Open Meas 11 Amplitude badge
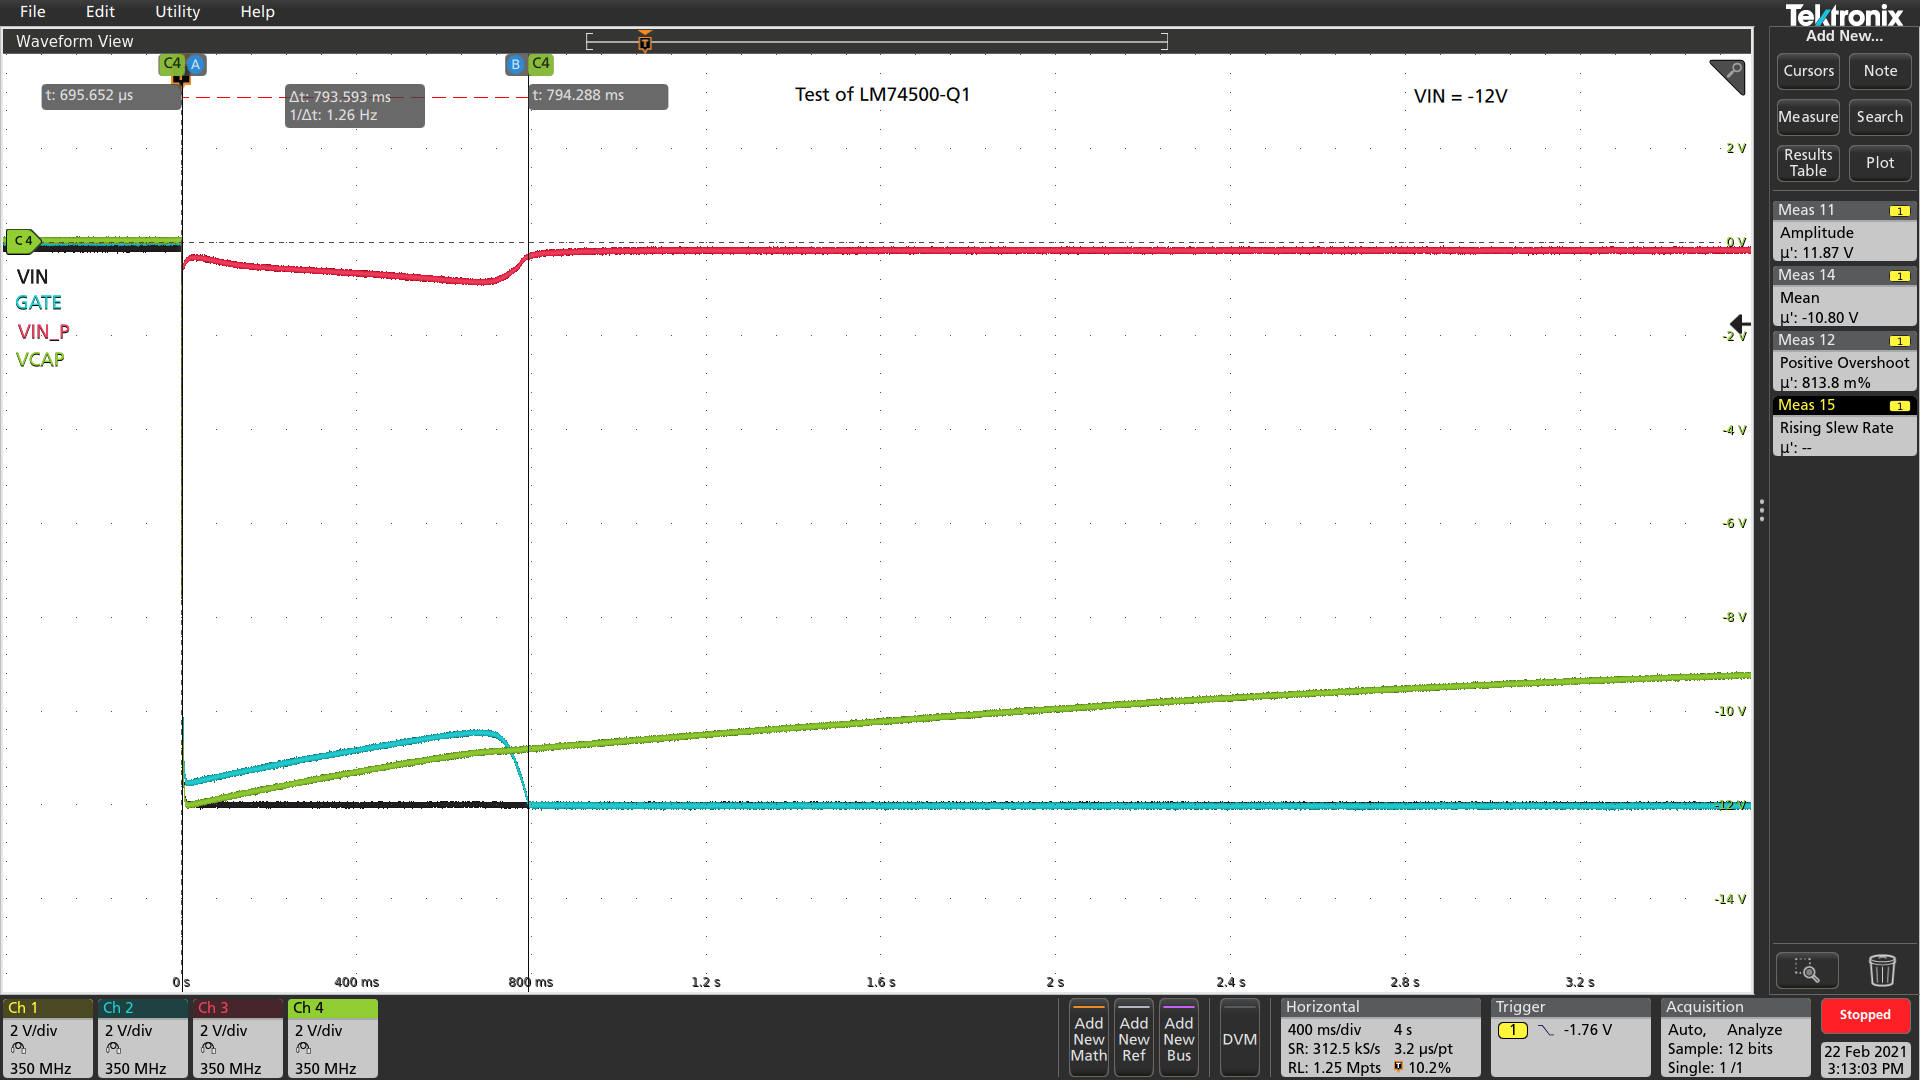Image resolution: width=1920 pixels, height=1080 pixels. pos(1843,232)
